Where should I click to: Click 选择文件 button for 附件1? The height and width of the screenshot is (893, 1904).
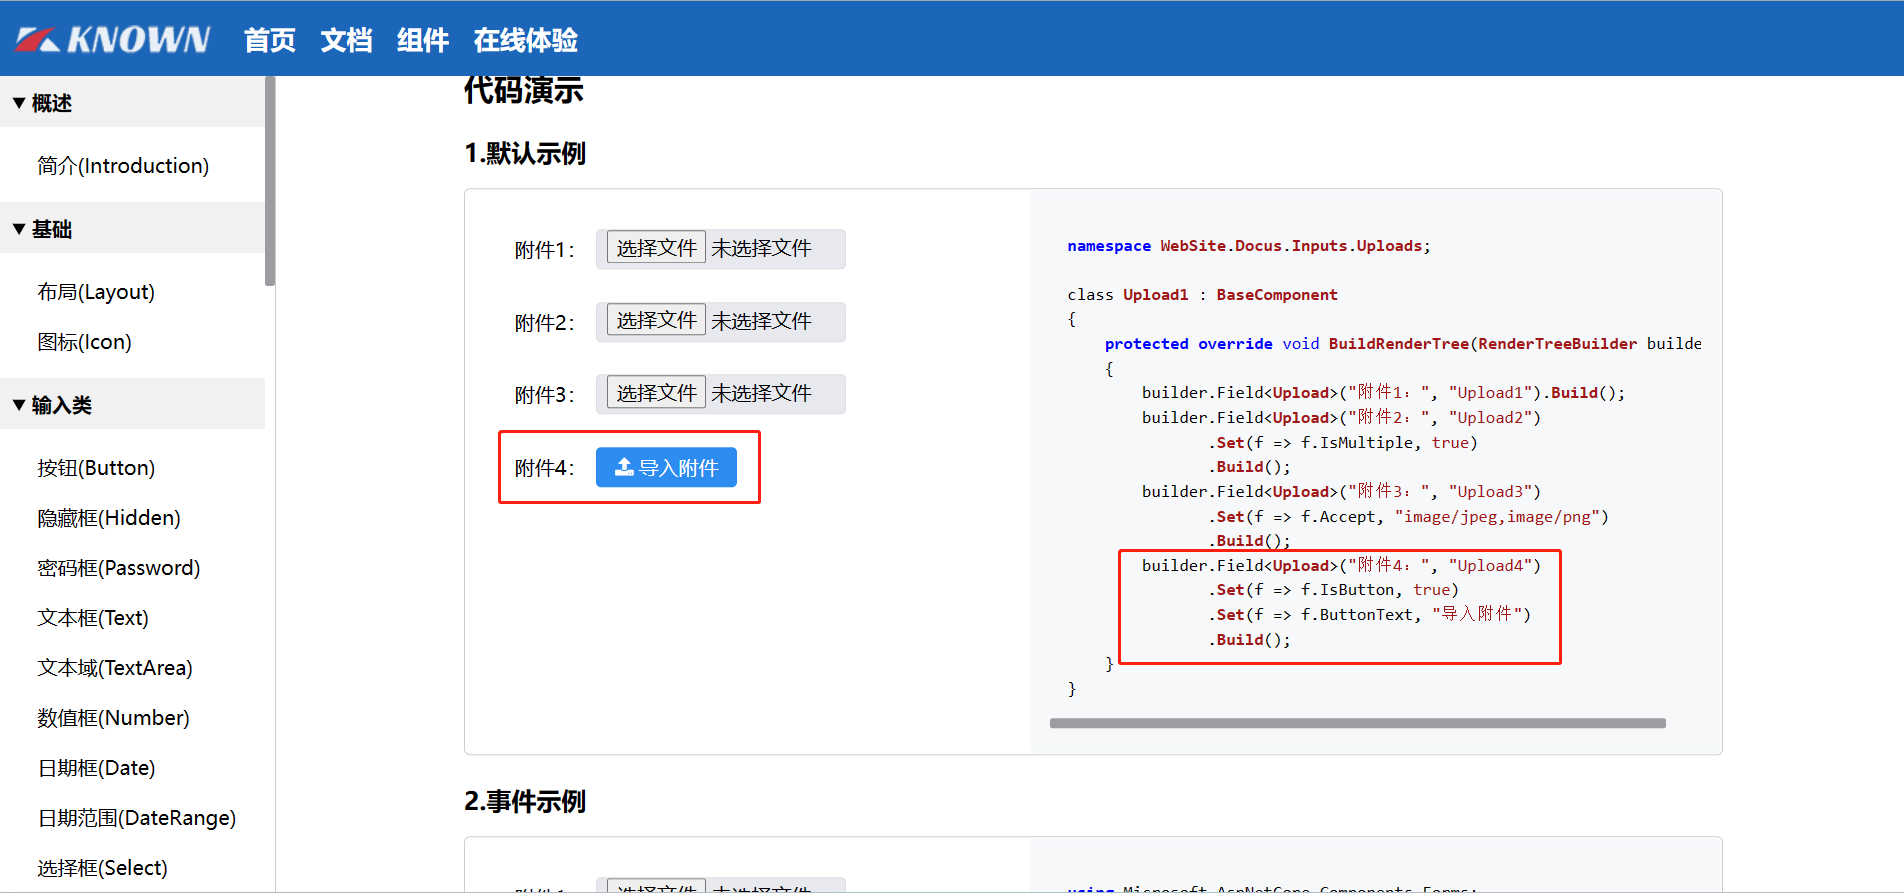(x=656, y=248)
